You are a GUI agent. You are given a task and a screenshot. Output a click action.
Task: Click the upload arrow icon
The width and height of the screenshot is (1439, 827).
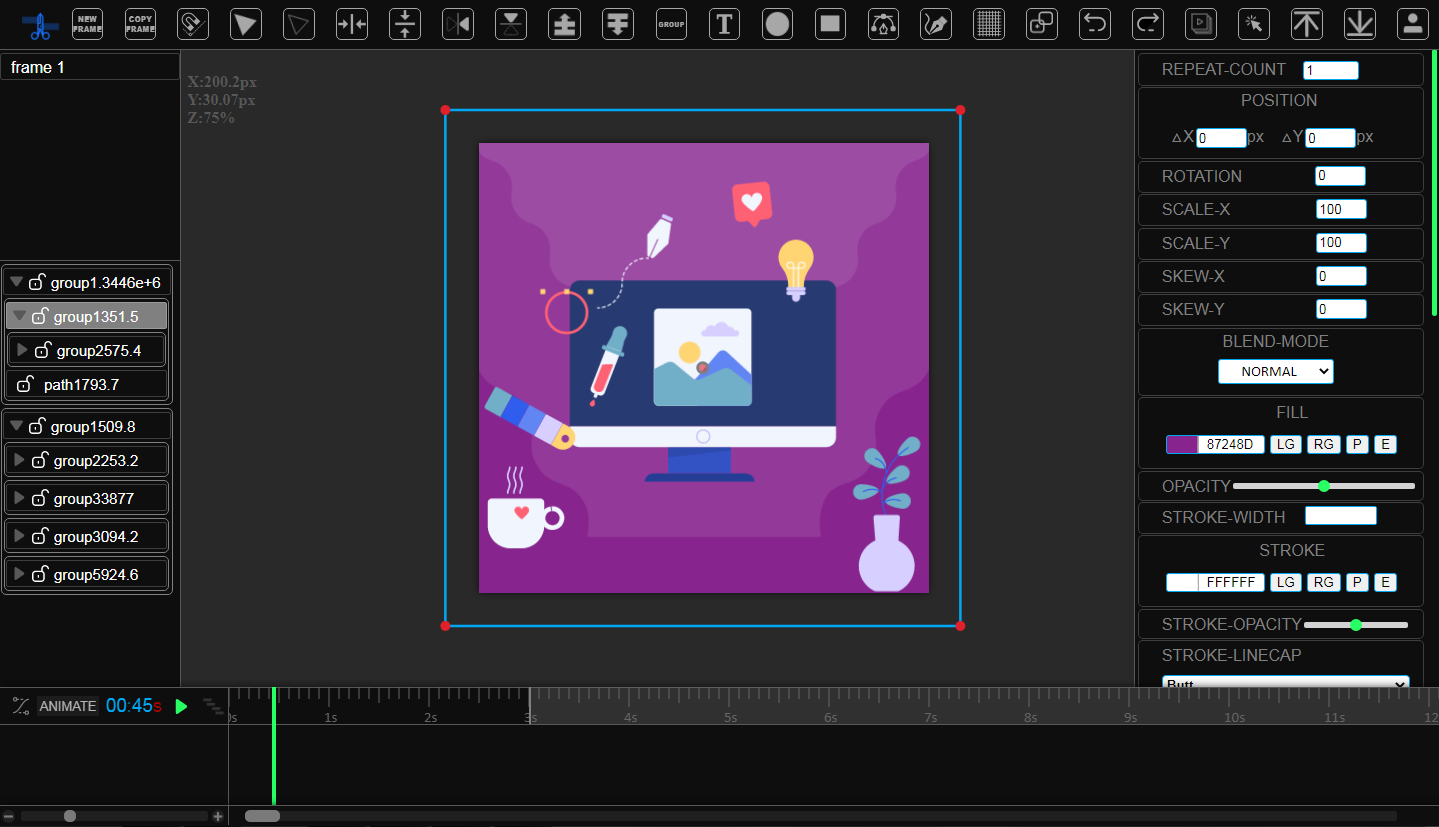1307,24
